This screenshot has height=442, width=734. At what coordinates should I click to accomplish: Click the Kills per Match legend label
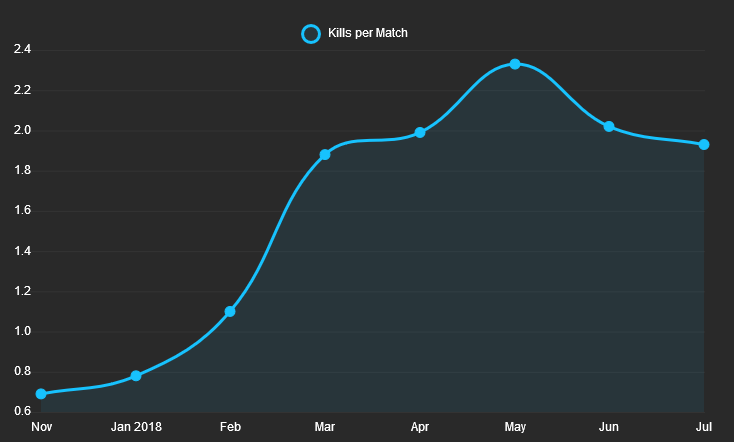click(367, 33)
